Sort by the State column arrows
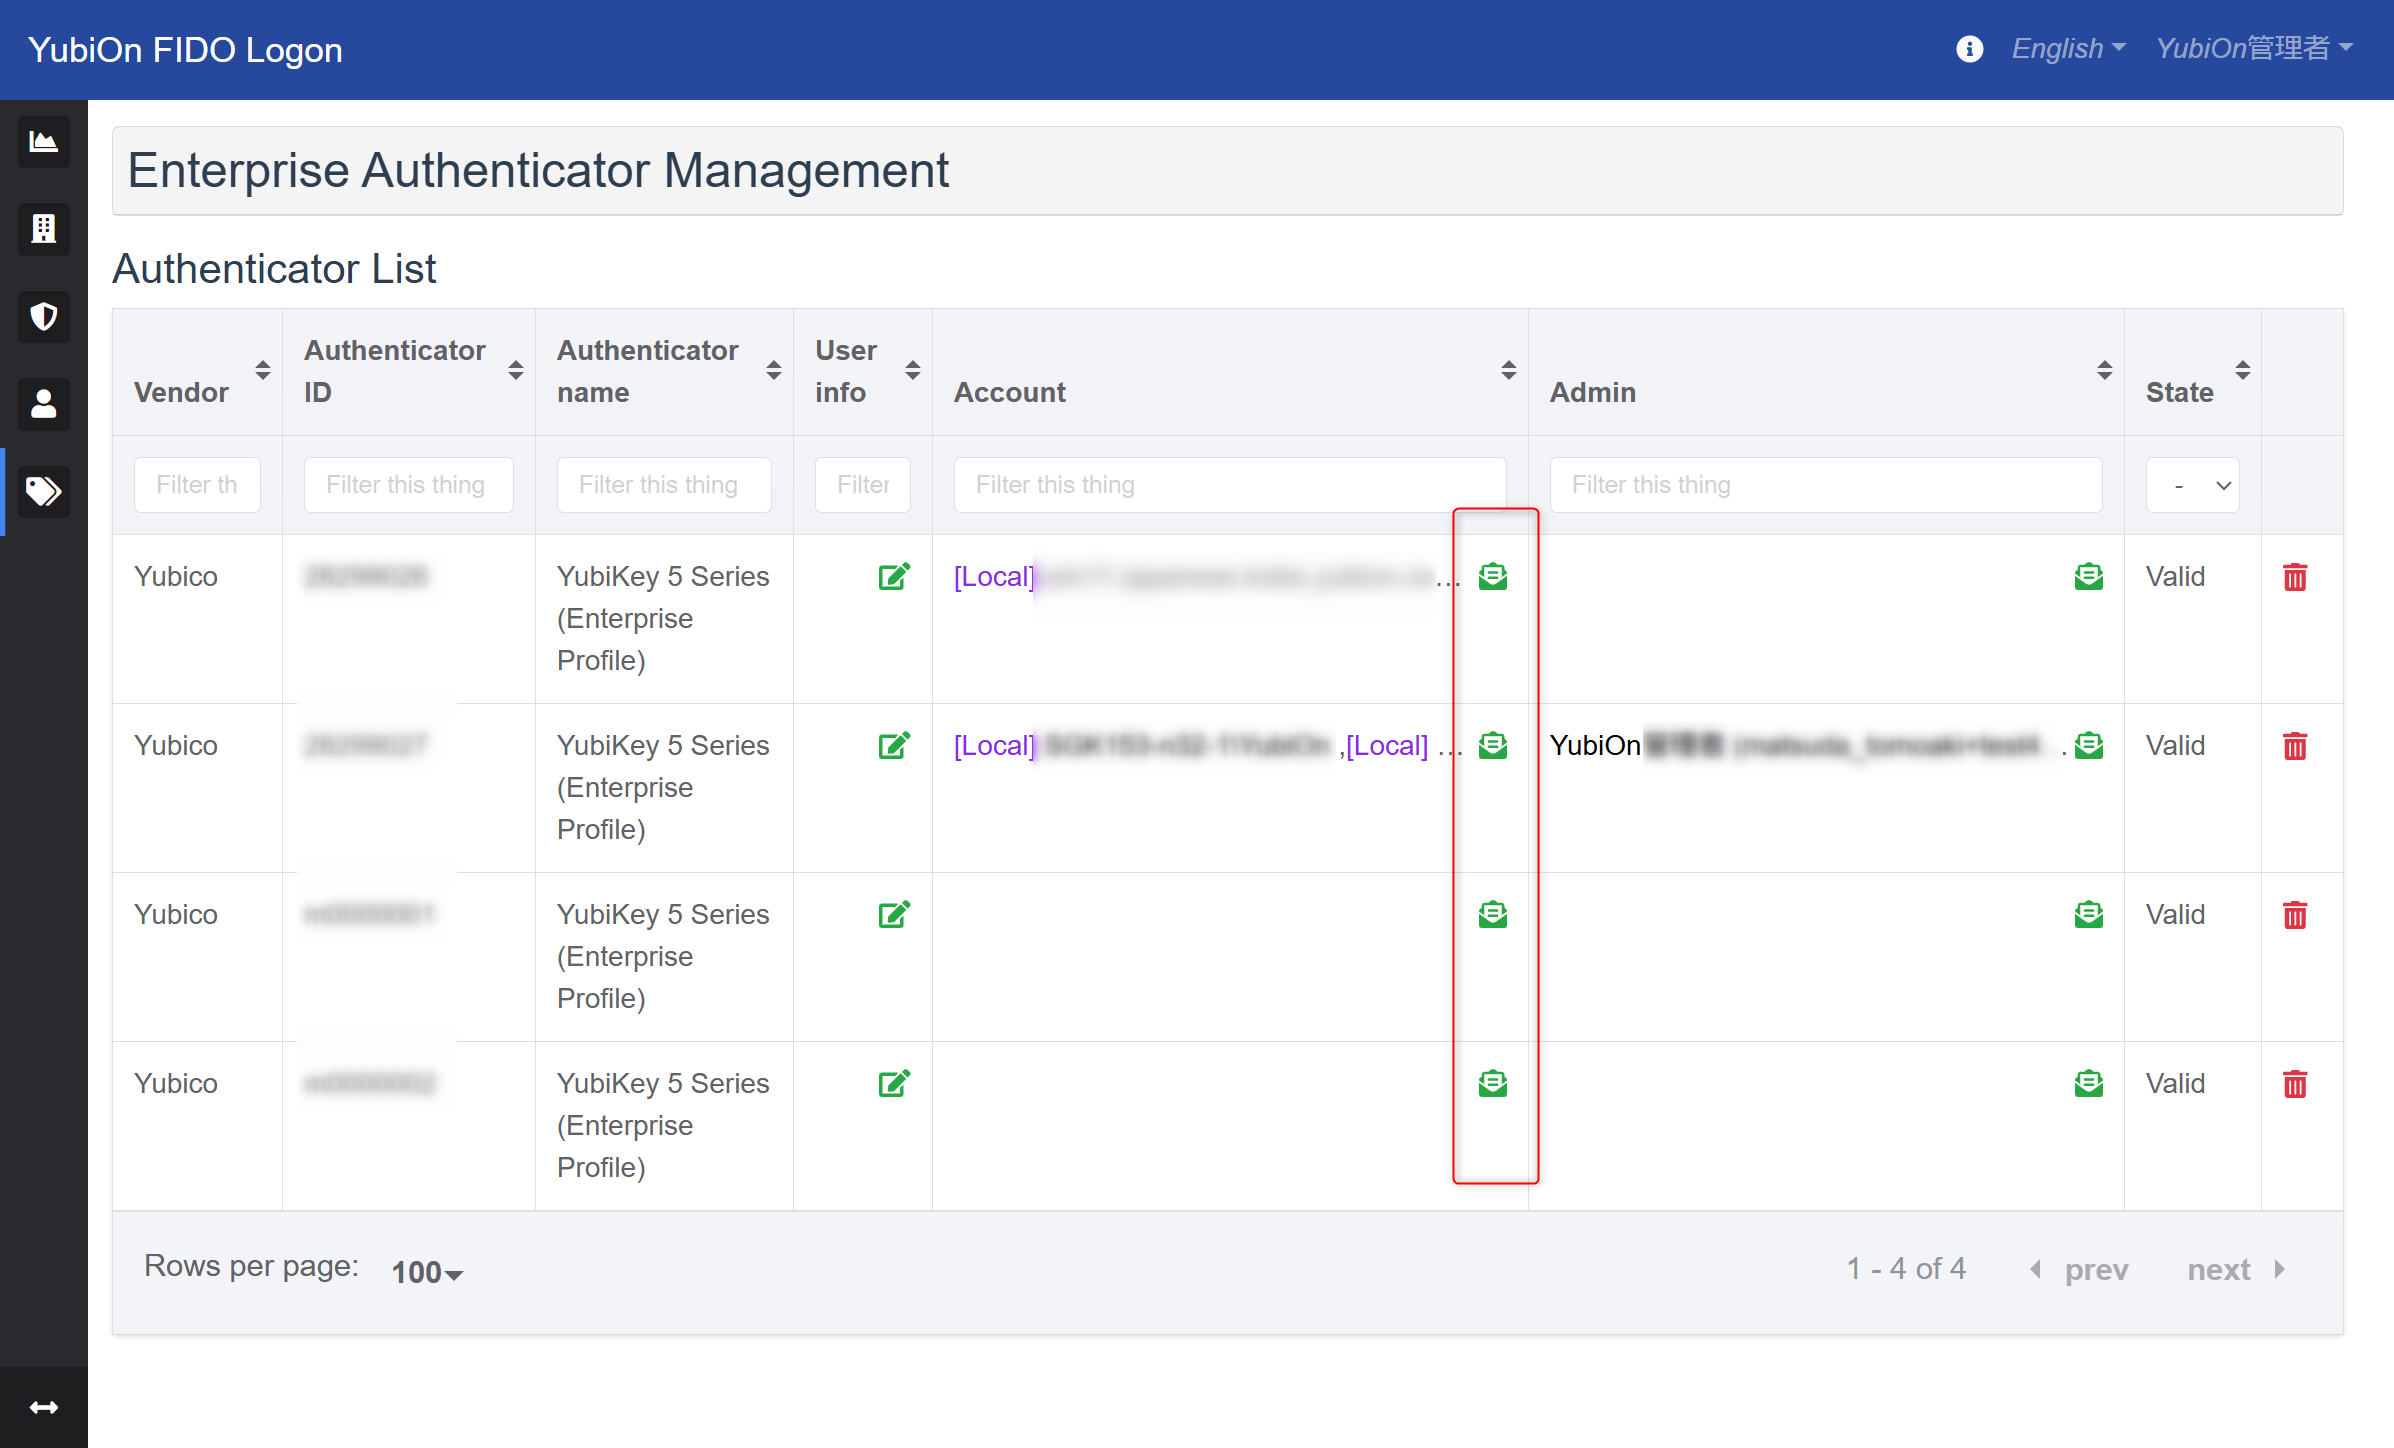 (x=2243, y=370)
